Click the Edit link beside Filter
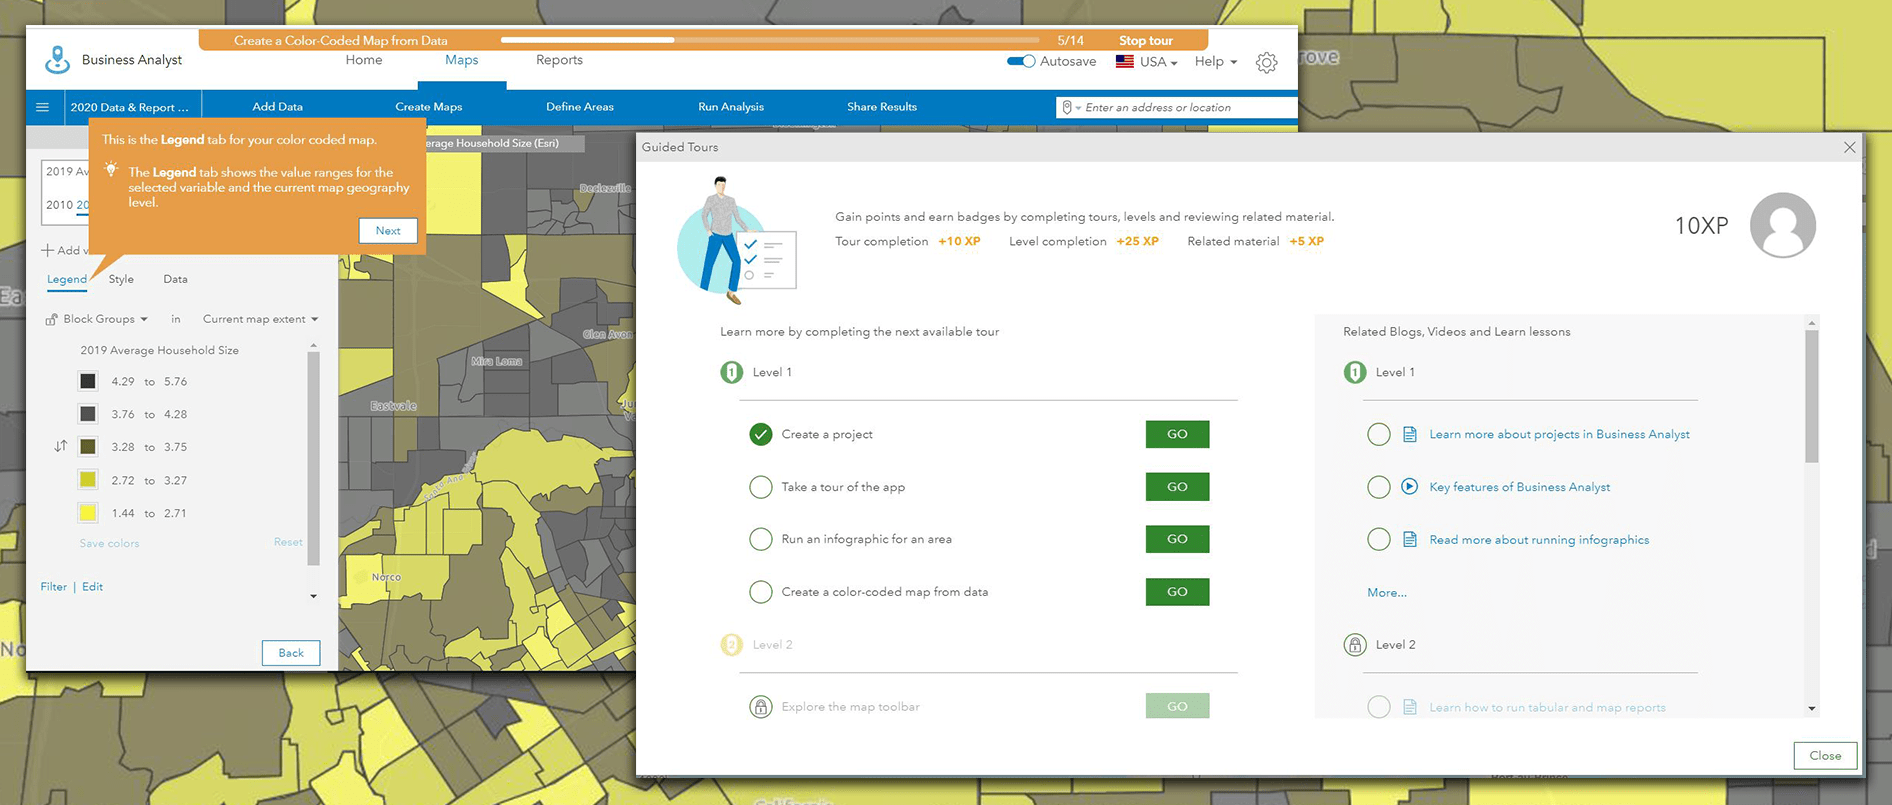1892x805 pixels. (92, 587)
